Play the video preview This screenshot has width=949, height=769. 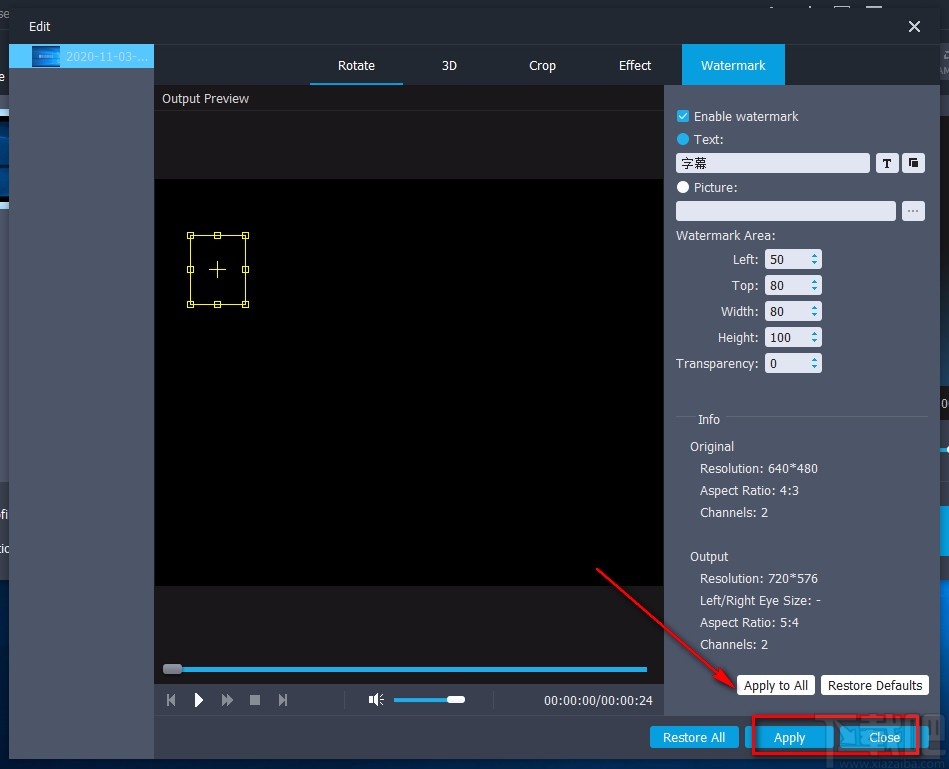click(x=199, y=699)
